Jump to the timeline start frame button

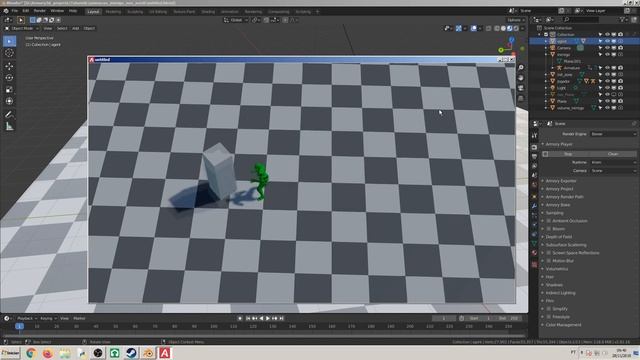pyautogui.click(x=248, y=318)
